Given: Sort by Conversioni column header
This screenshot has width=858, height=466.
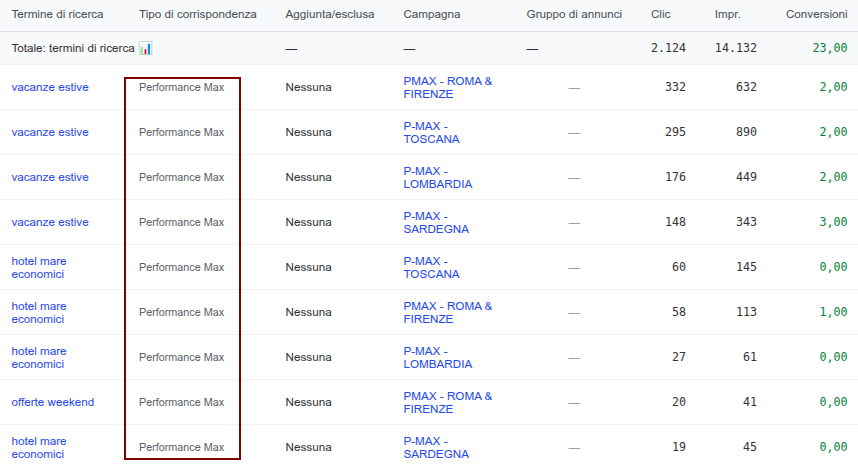Looking at the screenshot, I should pyautogui.click(x=816, y=14).
